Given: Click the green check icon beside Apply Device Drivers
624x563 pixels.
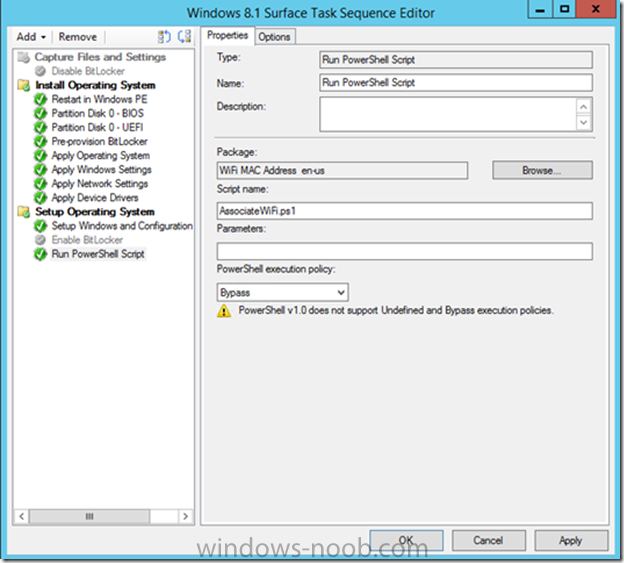Looking at the screenshot, I should click(x=40, y=198).
